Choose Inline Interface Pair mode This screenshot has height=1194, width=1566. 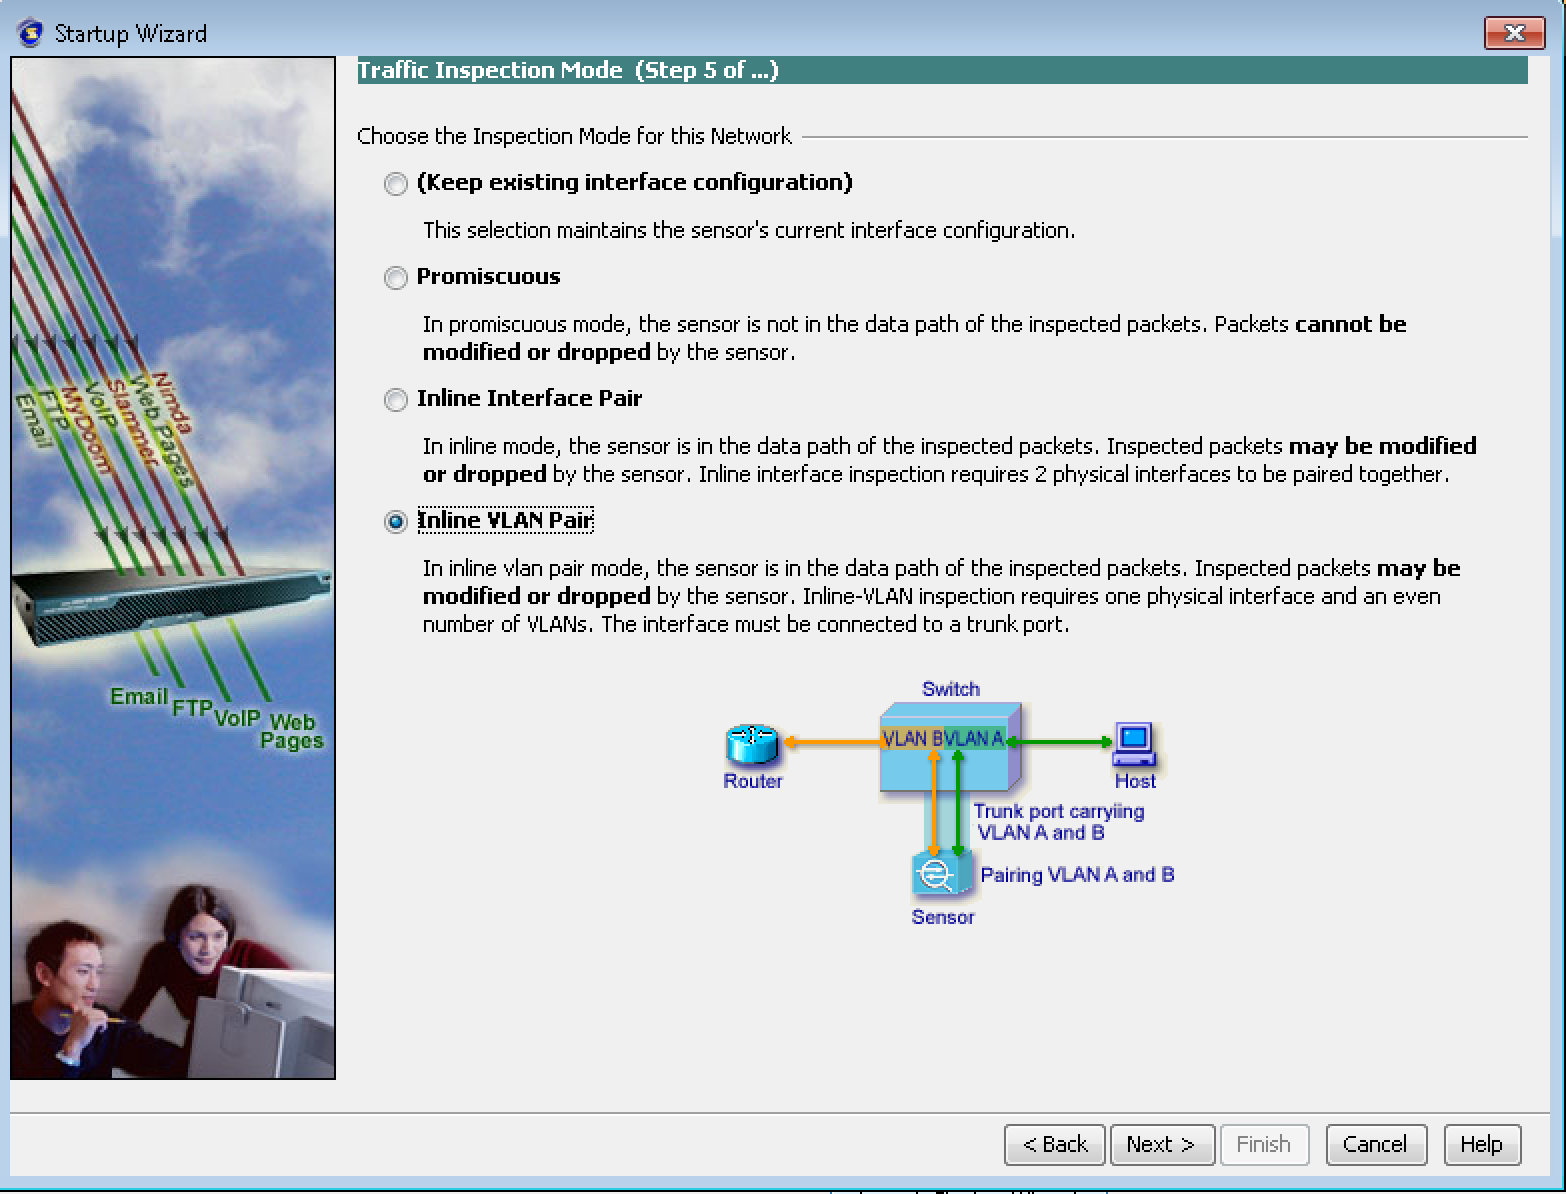tap(396, 400)
